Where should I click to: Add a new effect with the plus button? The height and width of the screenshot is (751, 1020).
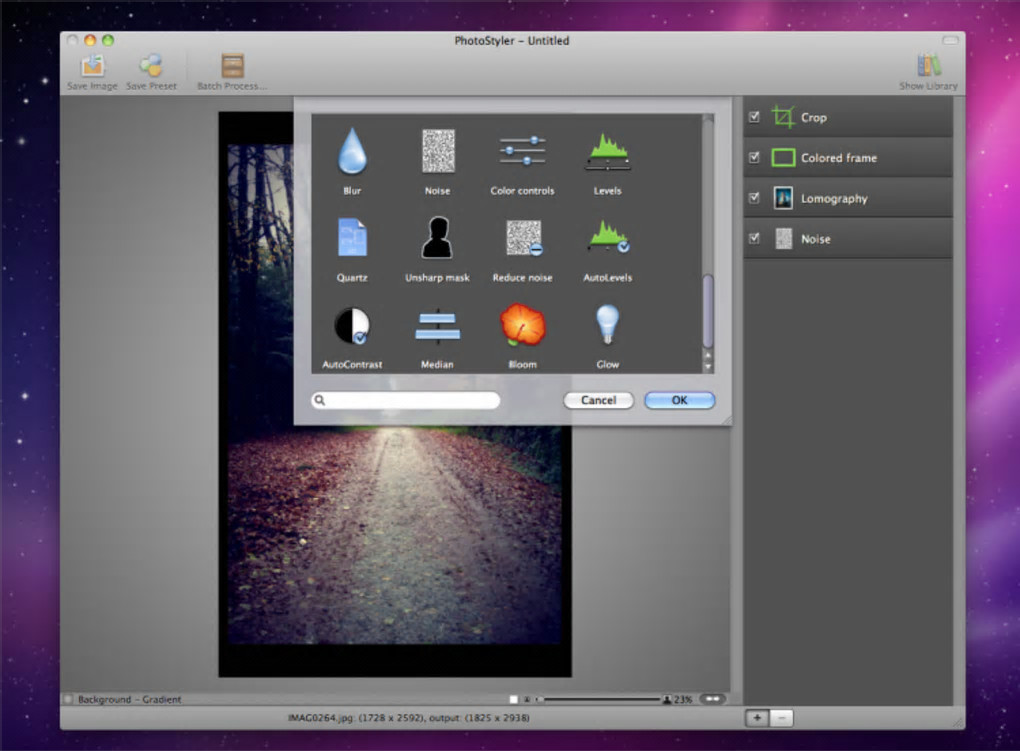(757, 717)
